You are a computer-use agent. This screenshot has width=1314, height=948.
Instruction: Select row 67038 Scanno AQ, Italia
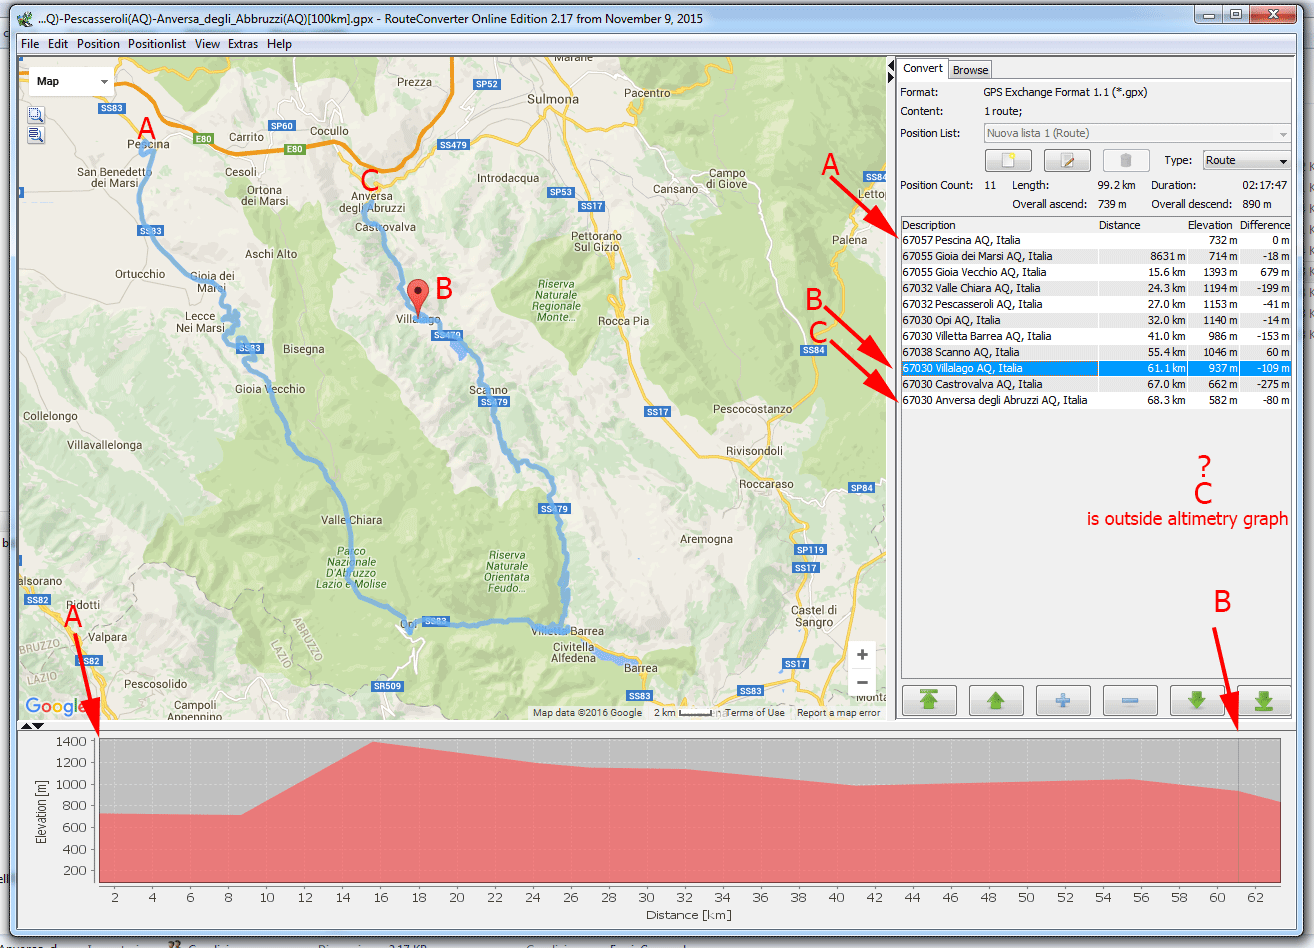point(1096,352)
